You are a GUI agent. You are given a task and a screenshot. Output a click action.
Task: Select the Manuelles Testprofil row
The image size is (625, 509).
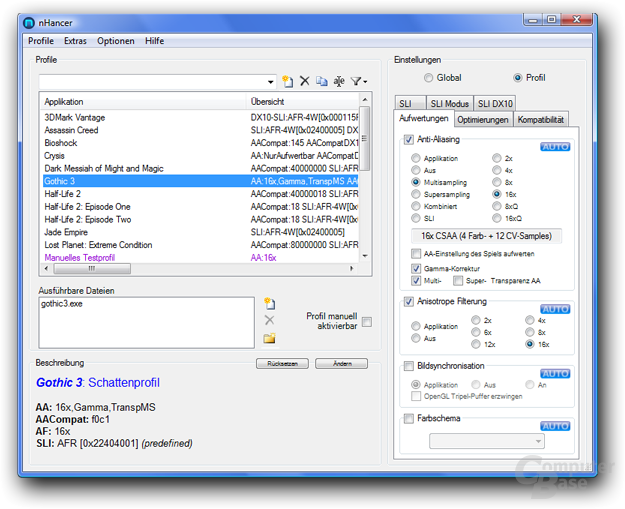(200, 257)
